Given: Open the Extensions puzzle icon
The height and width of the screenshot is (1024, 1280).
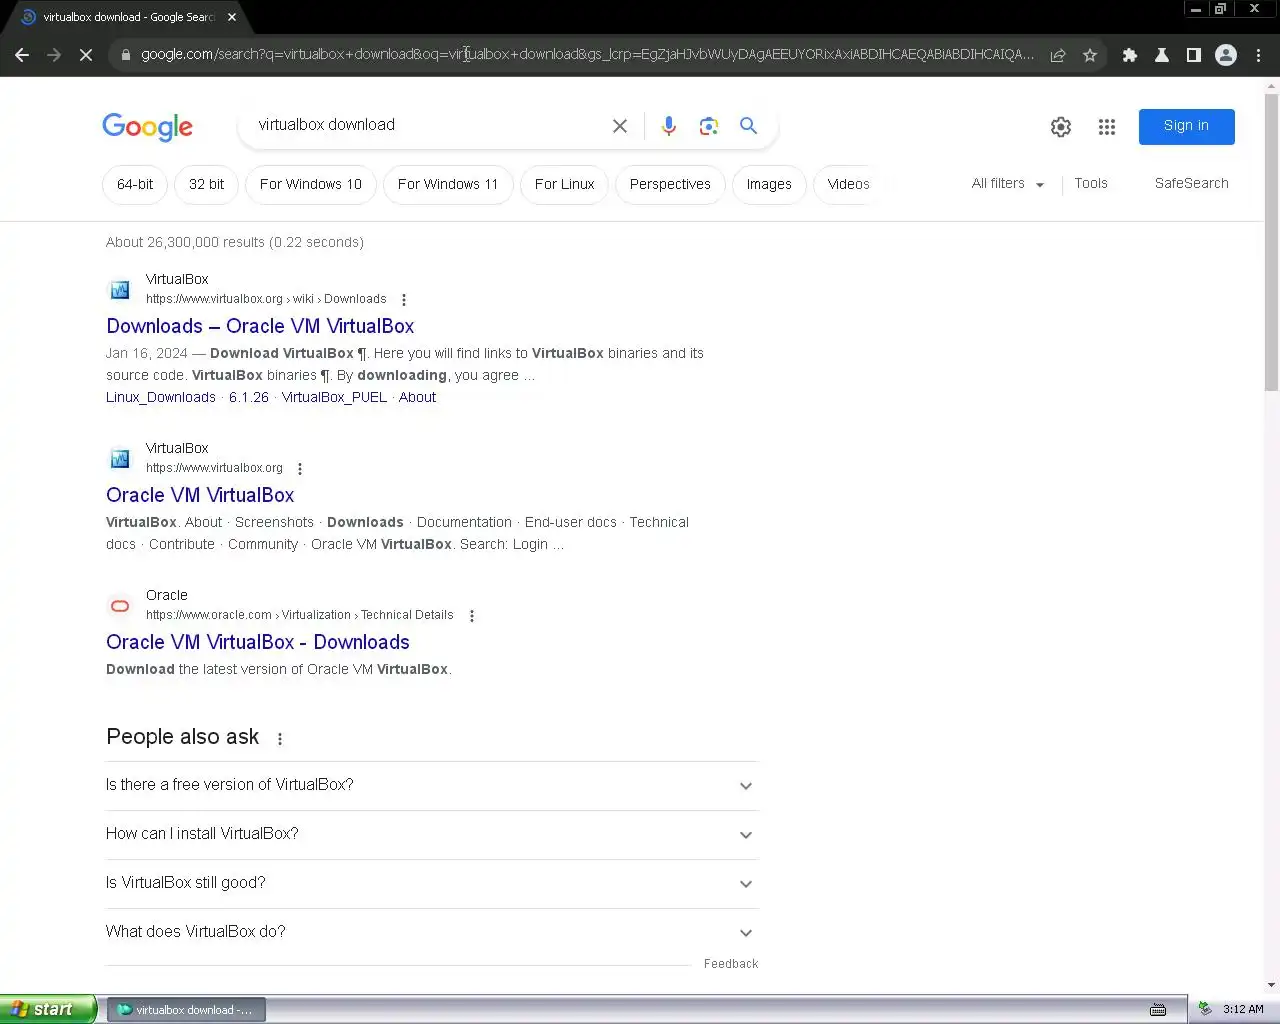Looking at the screenshot, I should click(1130, 55).
